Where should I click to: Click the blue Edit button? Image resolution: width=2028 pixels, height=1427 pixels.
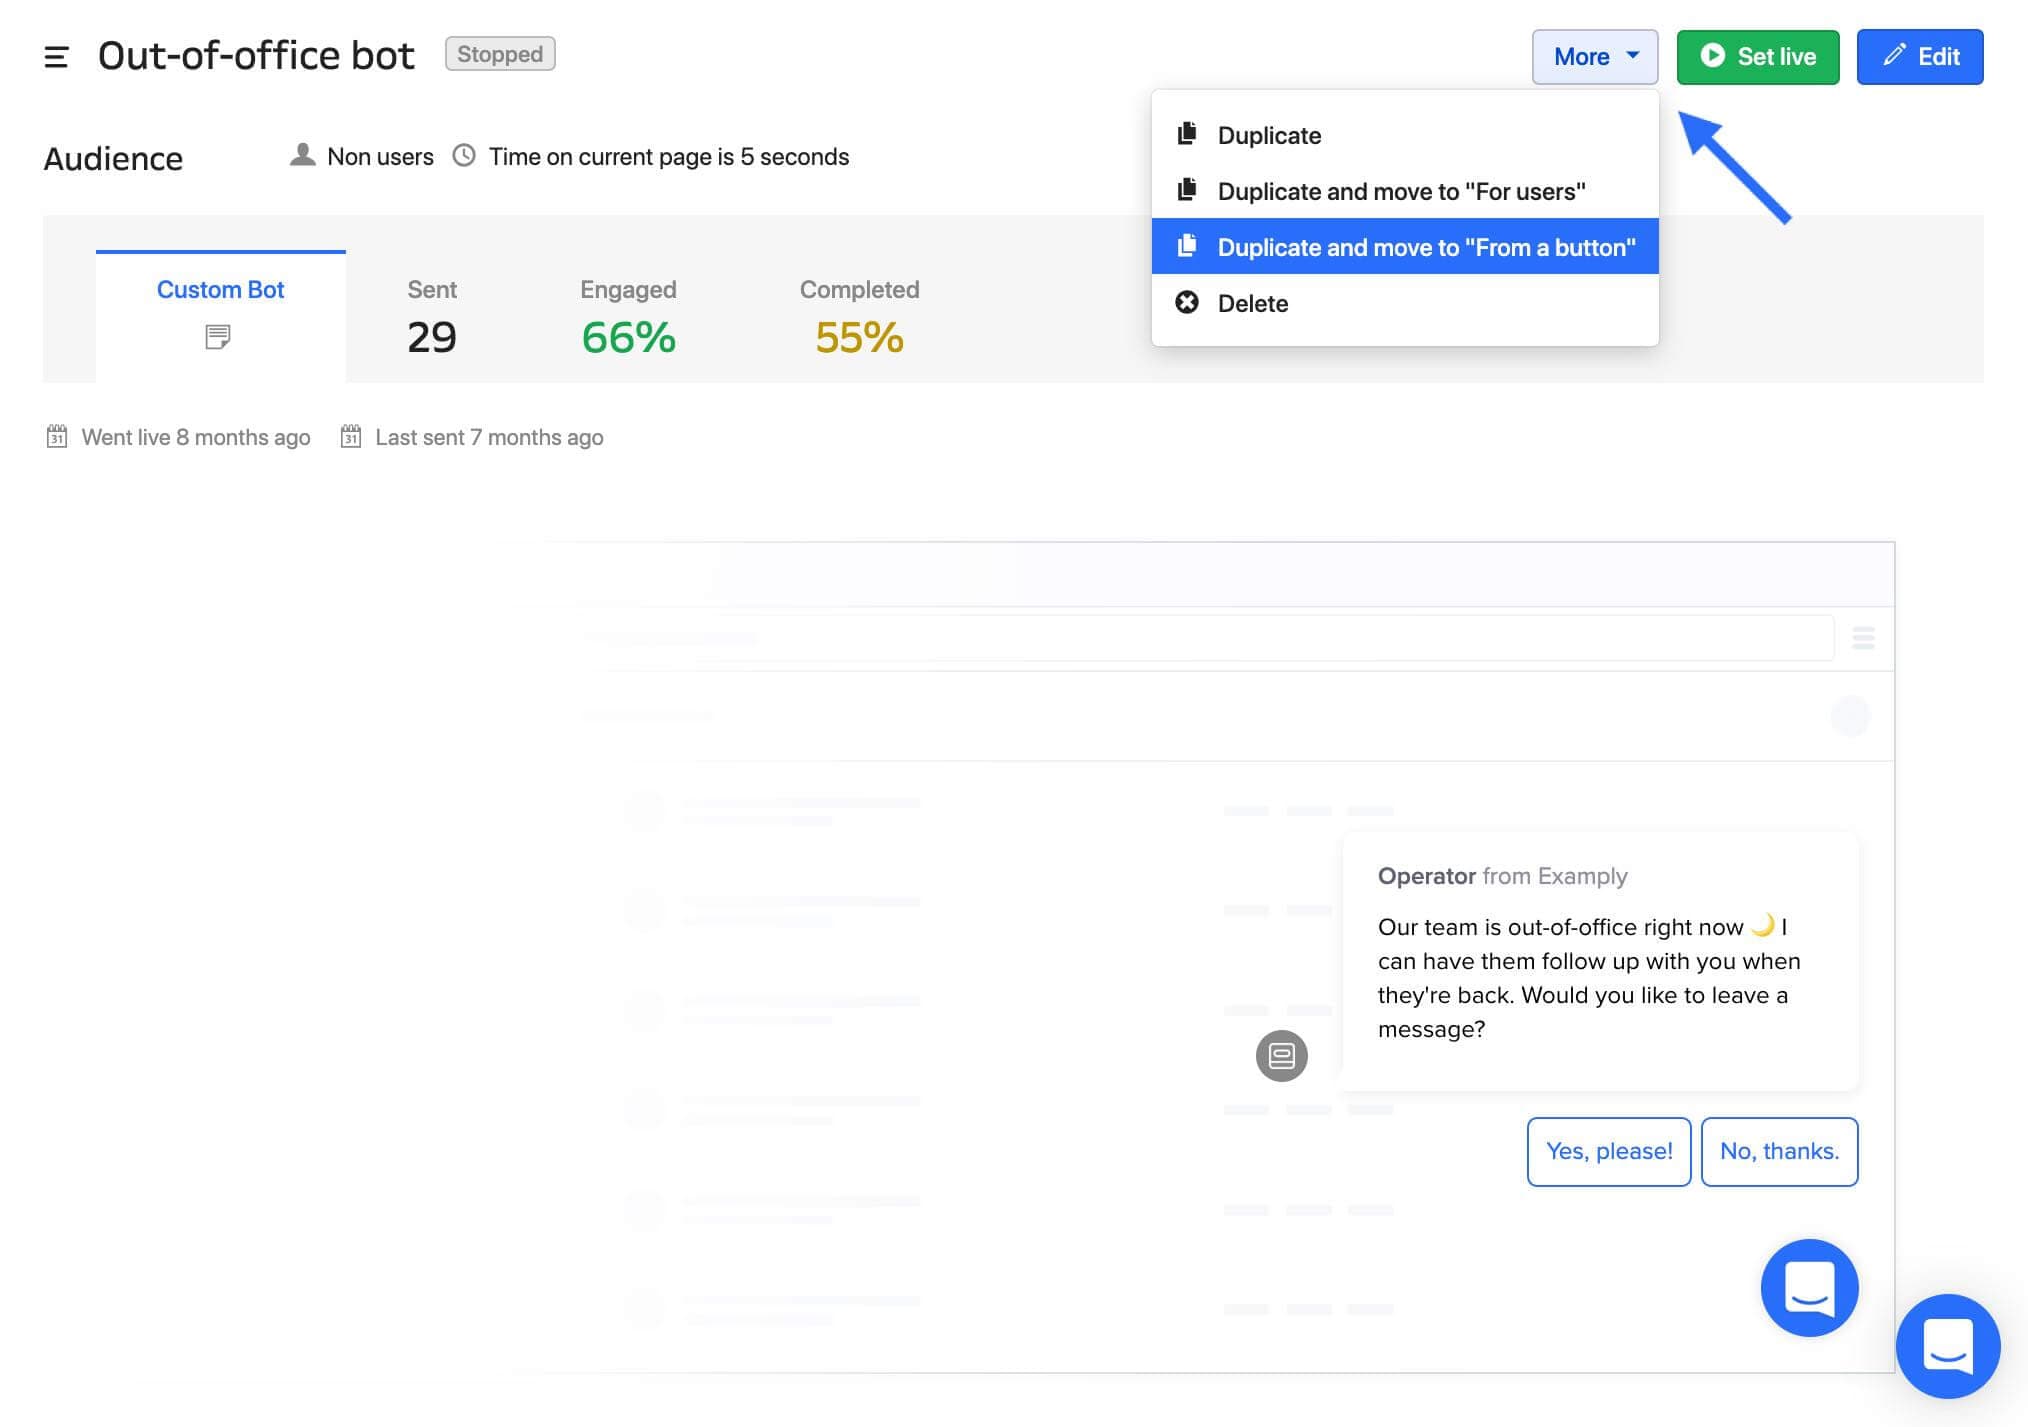click(1920, 57)
